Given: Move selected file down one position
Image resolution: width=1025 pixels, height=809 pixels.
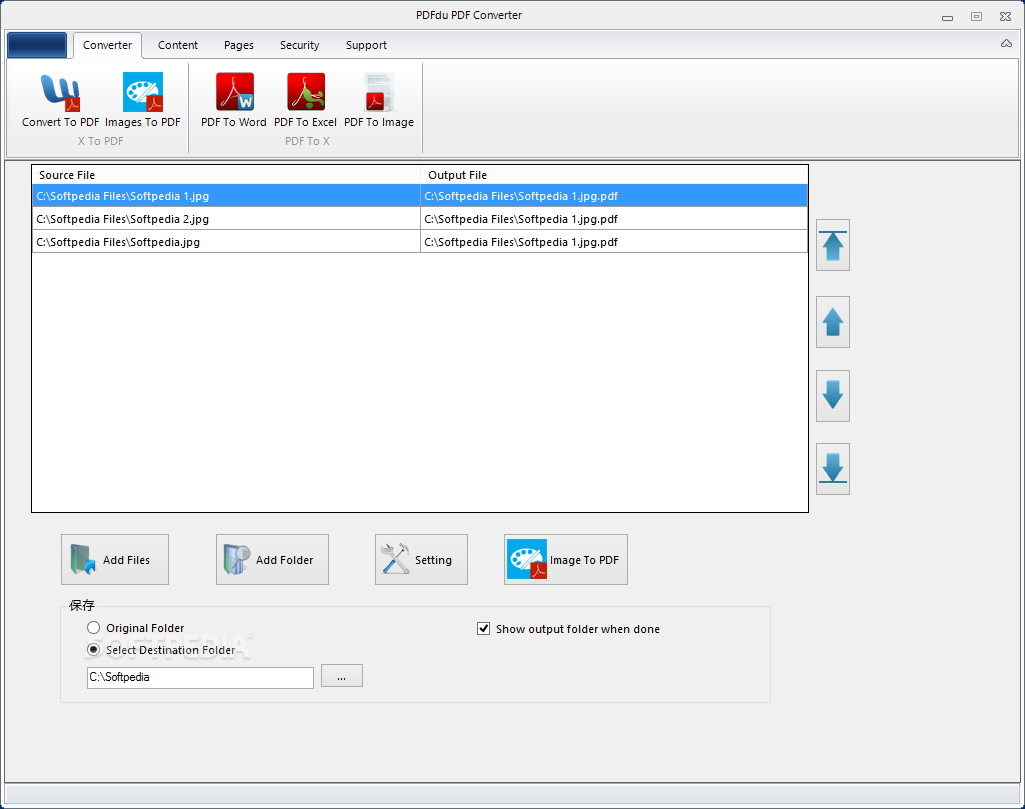Looking at the screenshot, I should pyautogui.click(x=833, y=396).
